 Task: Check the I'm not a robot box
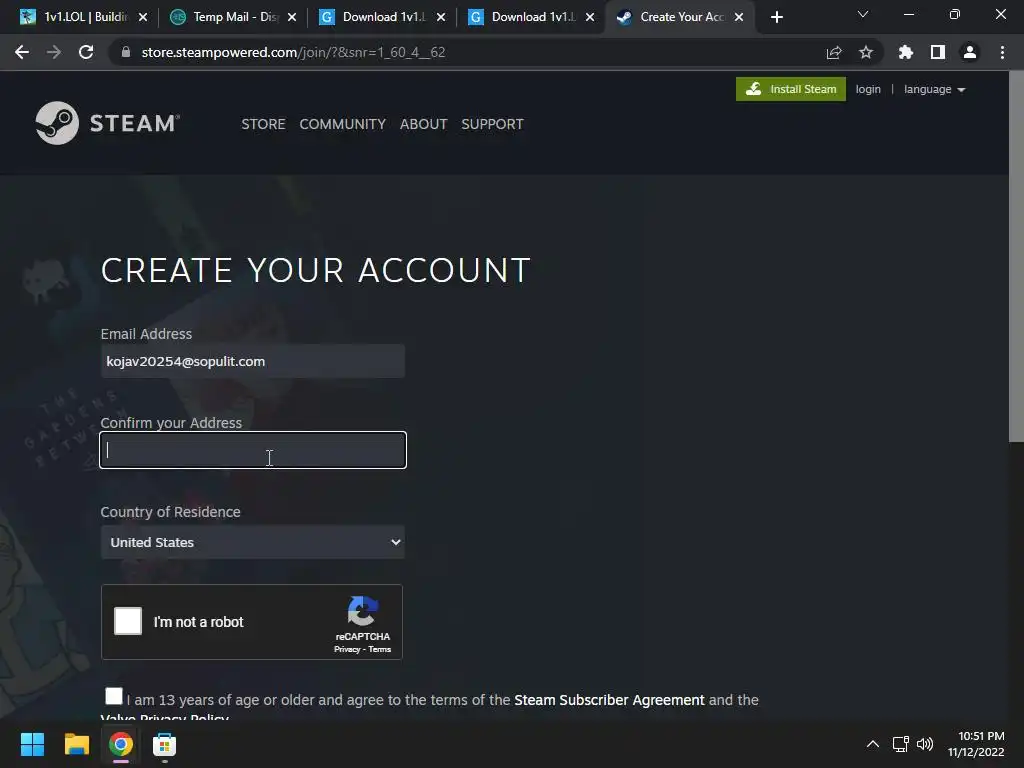(x=128, y=621)
